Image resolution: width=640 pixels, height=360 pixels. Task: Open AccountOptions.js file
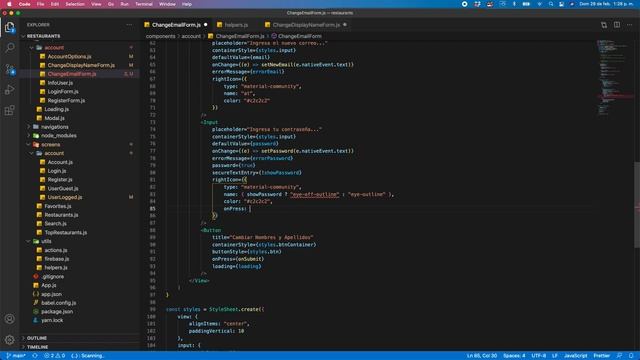(x=69, y=57)
